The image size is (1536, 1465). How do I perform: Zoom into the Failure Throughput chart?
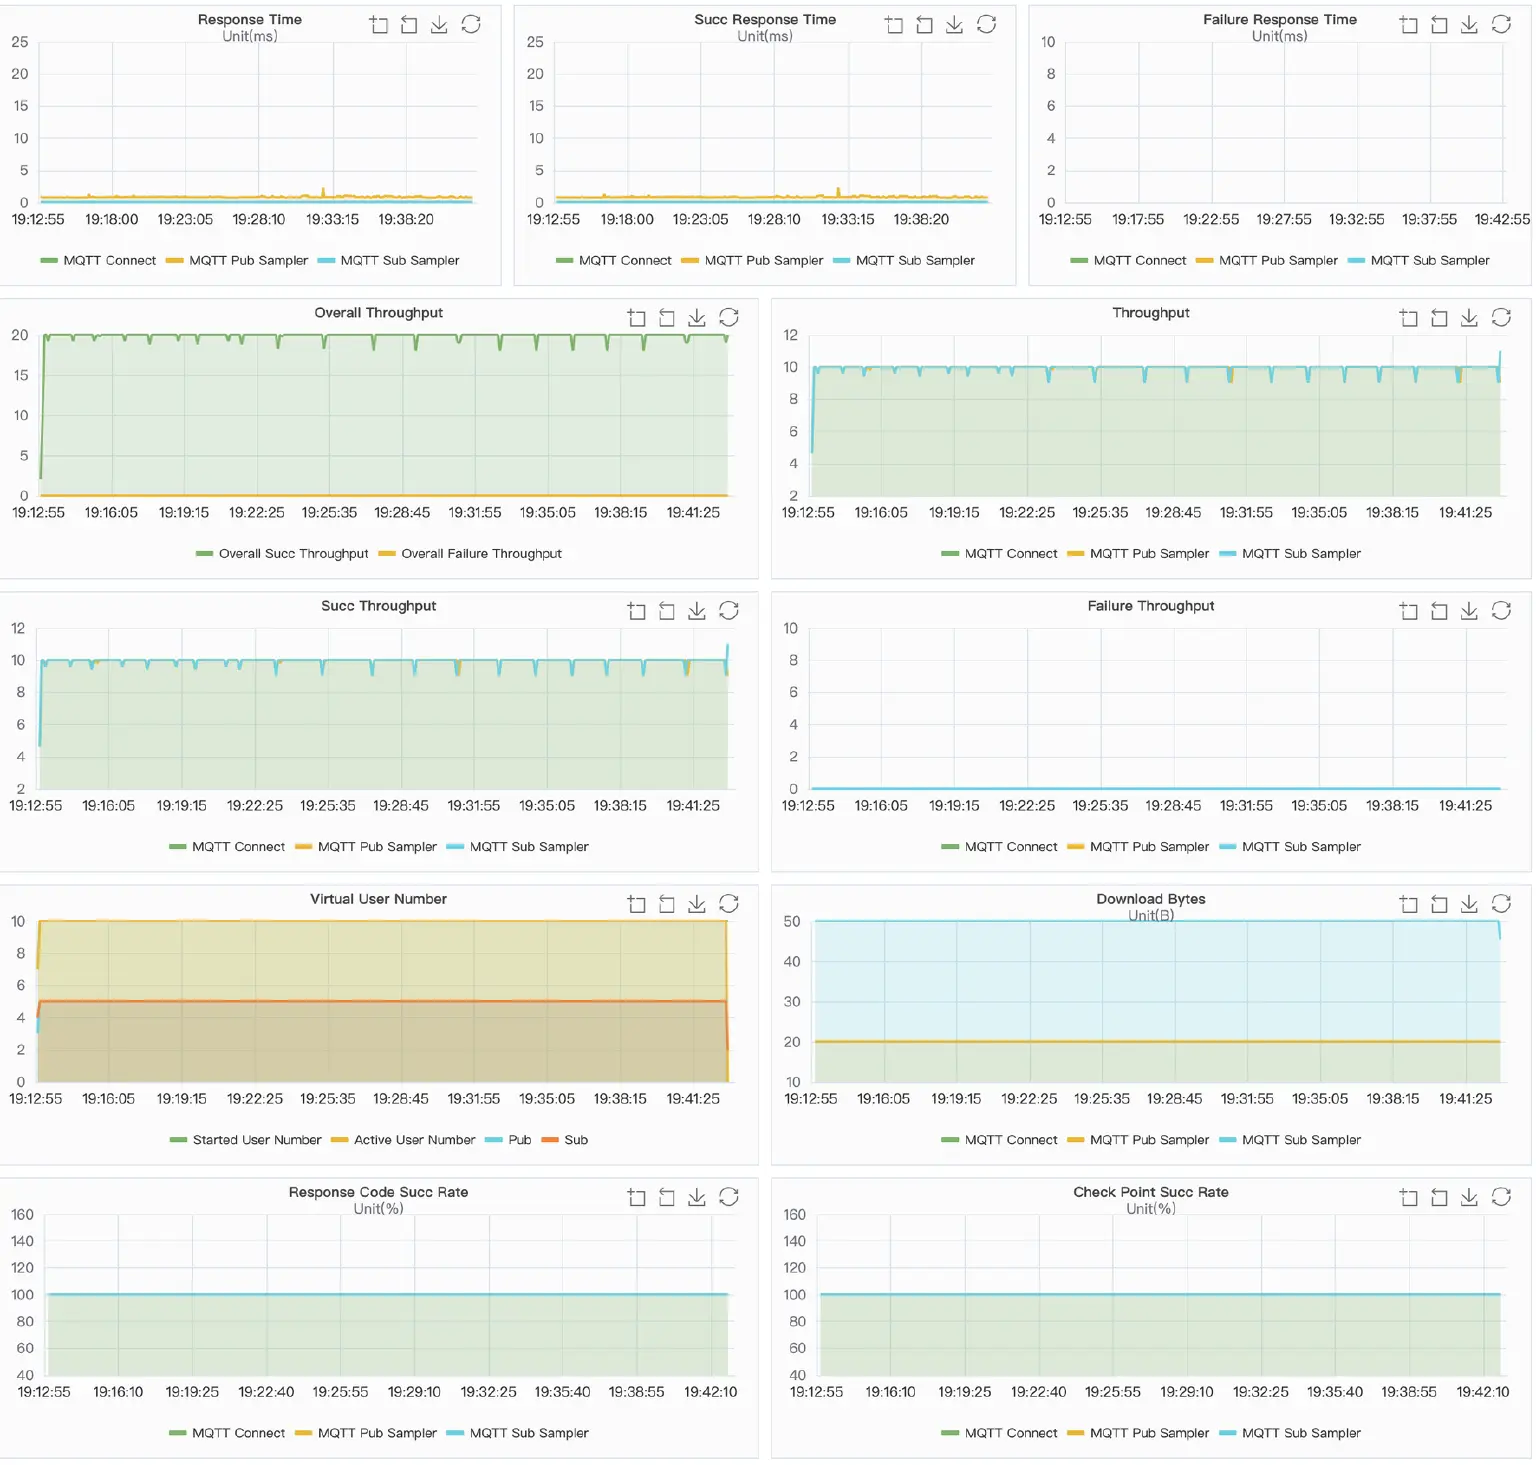[1409, 610]
